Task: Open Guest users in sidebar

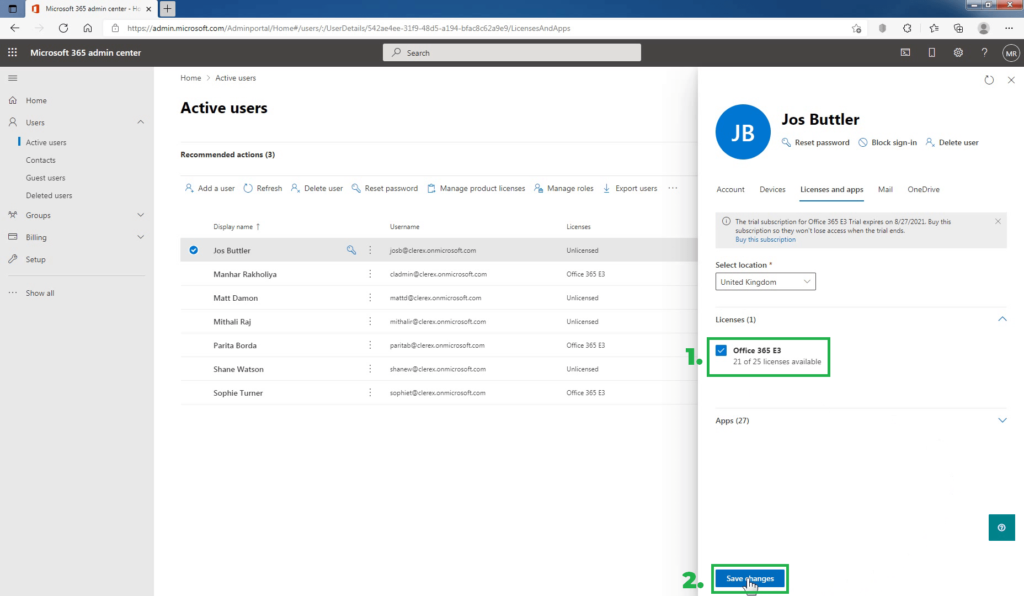Action: pos(45,178)
